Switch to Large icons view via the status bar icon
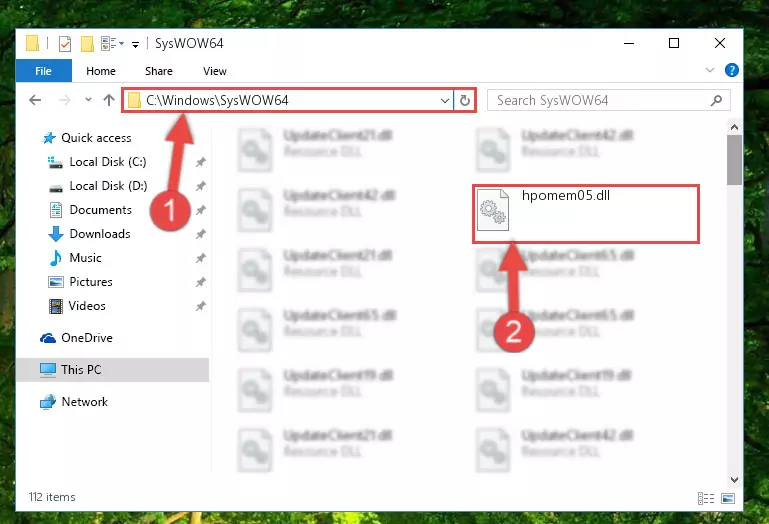Screen dimensions: 769x524 [x=728, y=498]
